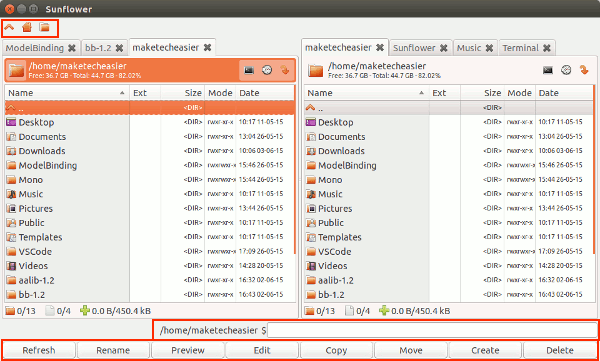600x361 pixels.
Task: Select VSCode folder in left pane
Action: [149, 252]
